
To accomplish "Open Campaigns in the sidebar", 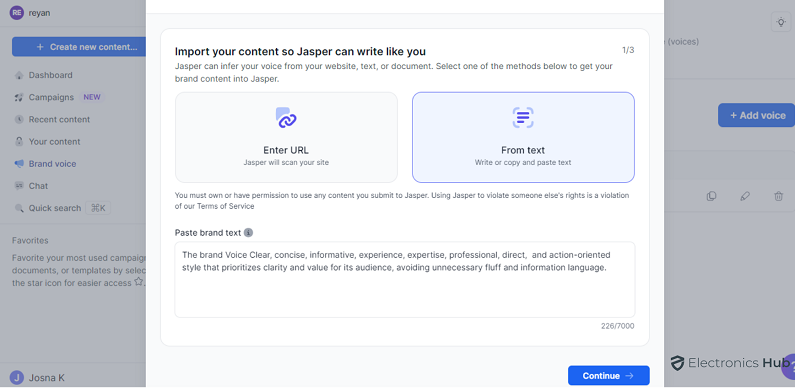I will pyautogui.click(x=51, y=97).
